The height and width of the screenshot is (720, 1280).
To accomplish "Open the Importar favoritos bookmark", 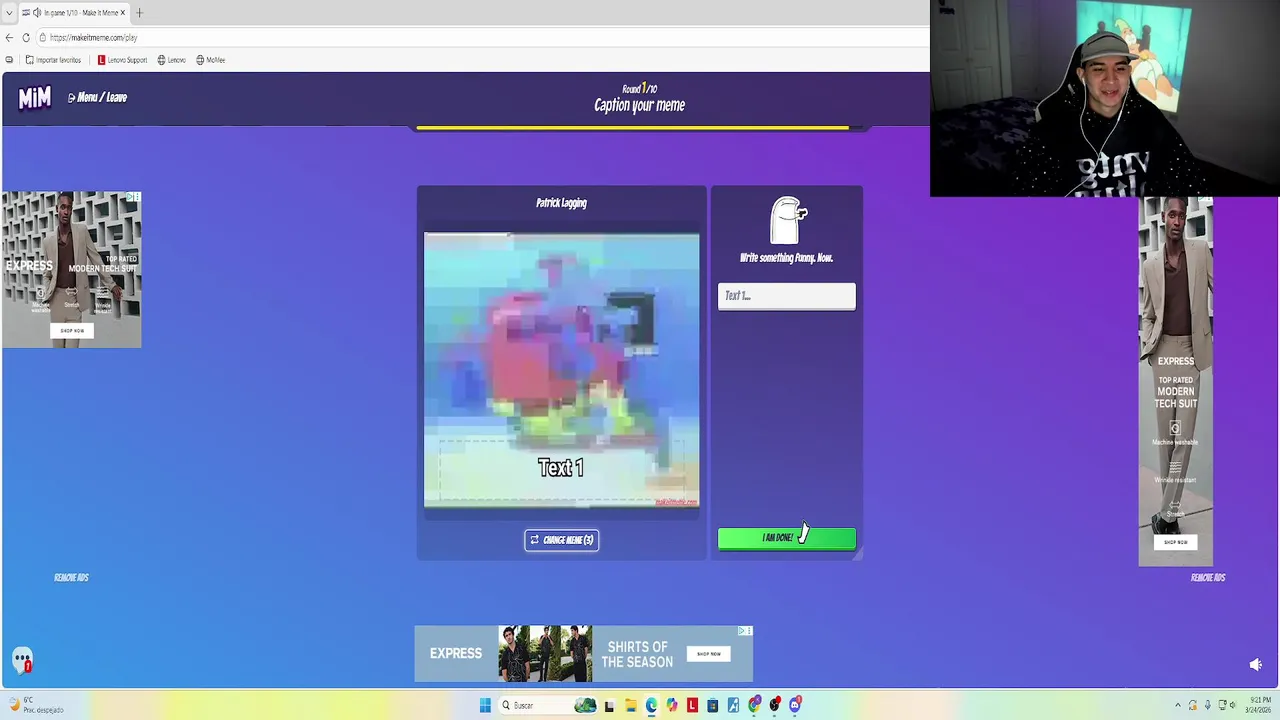I will [53, 60].
